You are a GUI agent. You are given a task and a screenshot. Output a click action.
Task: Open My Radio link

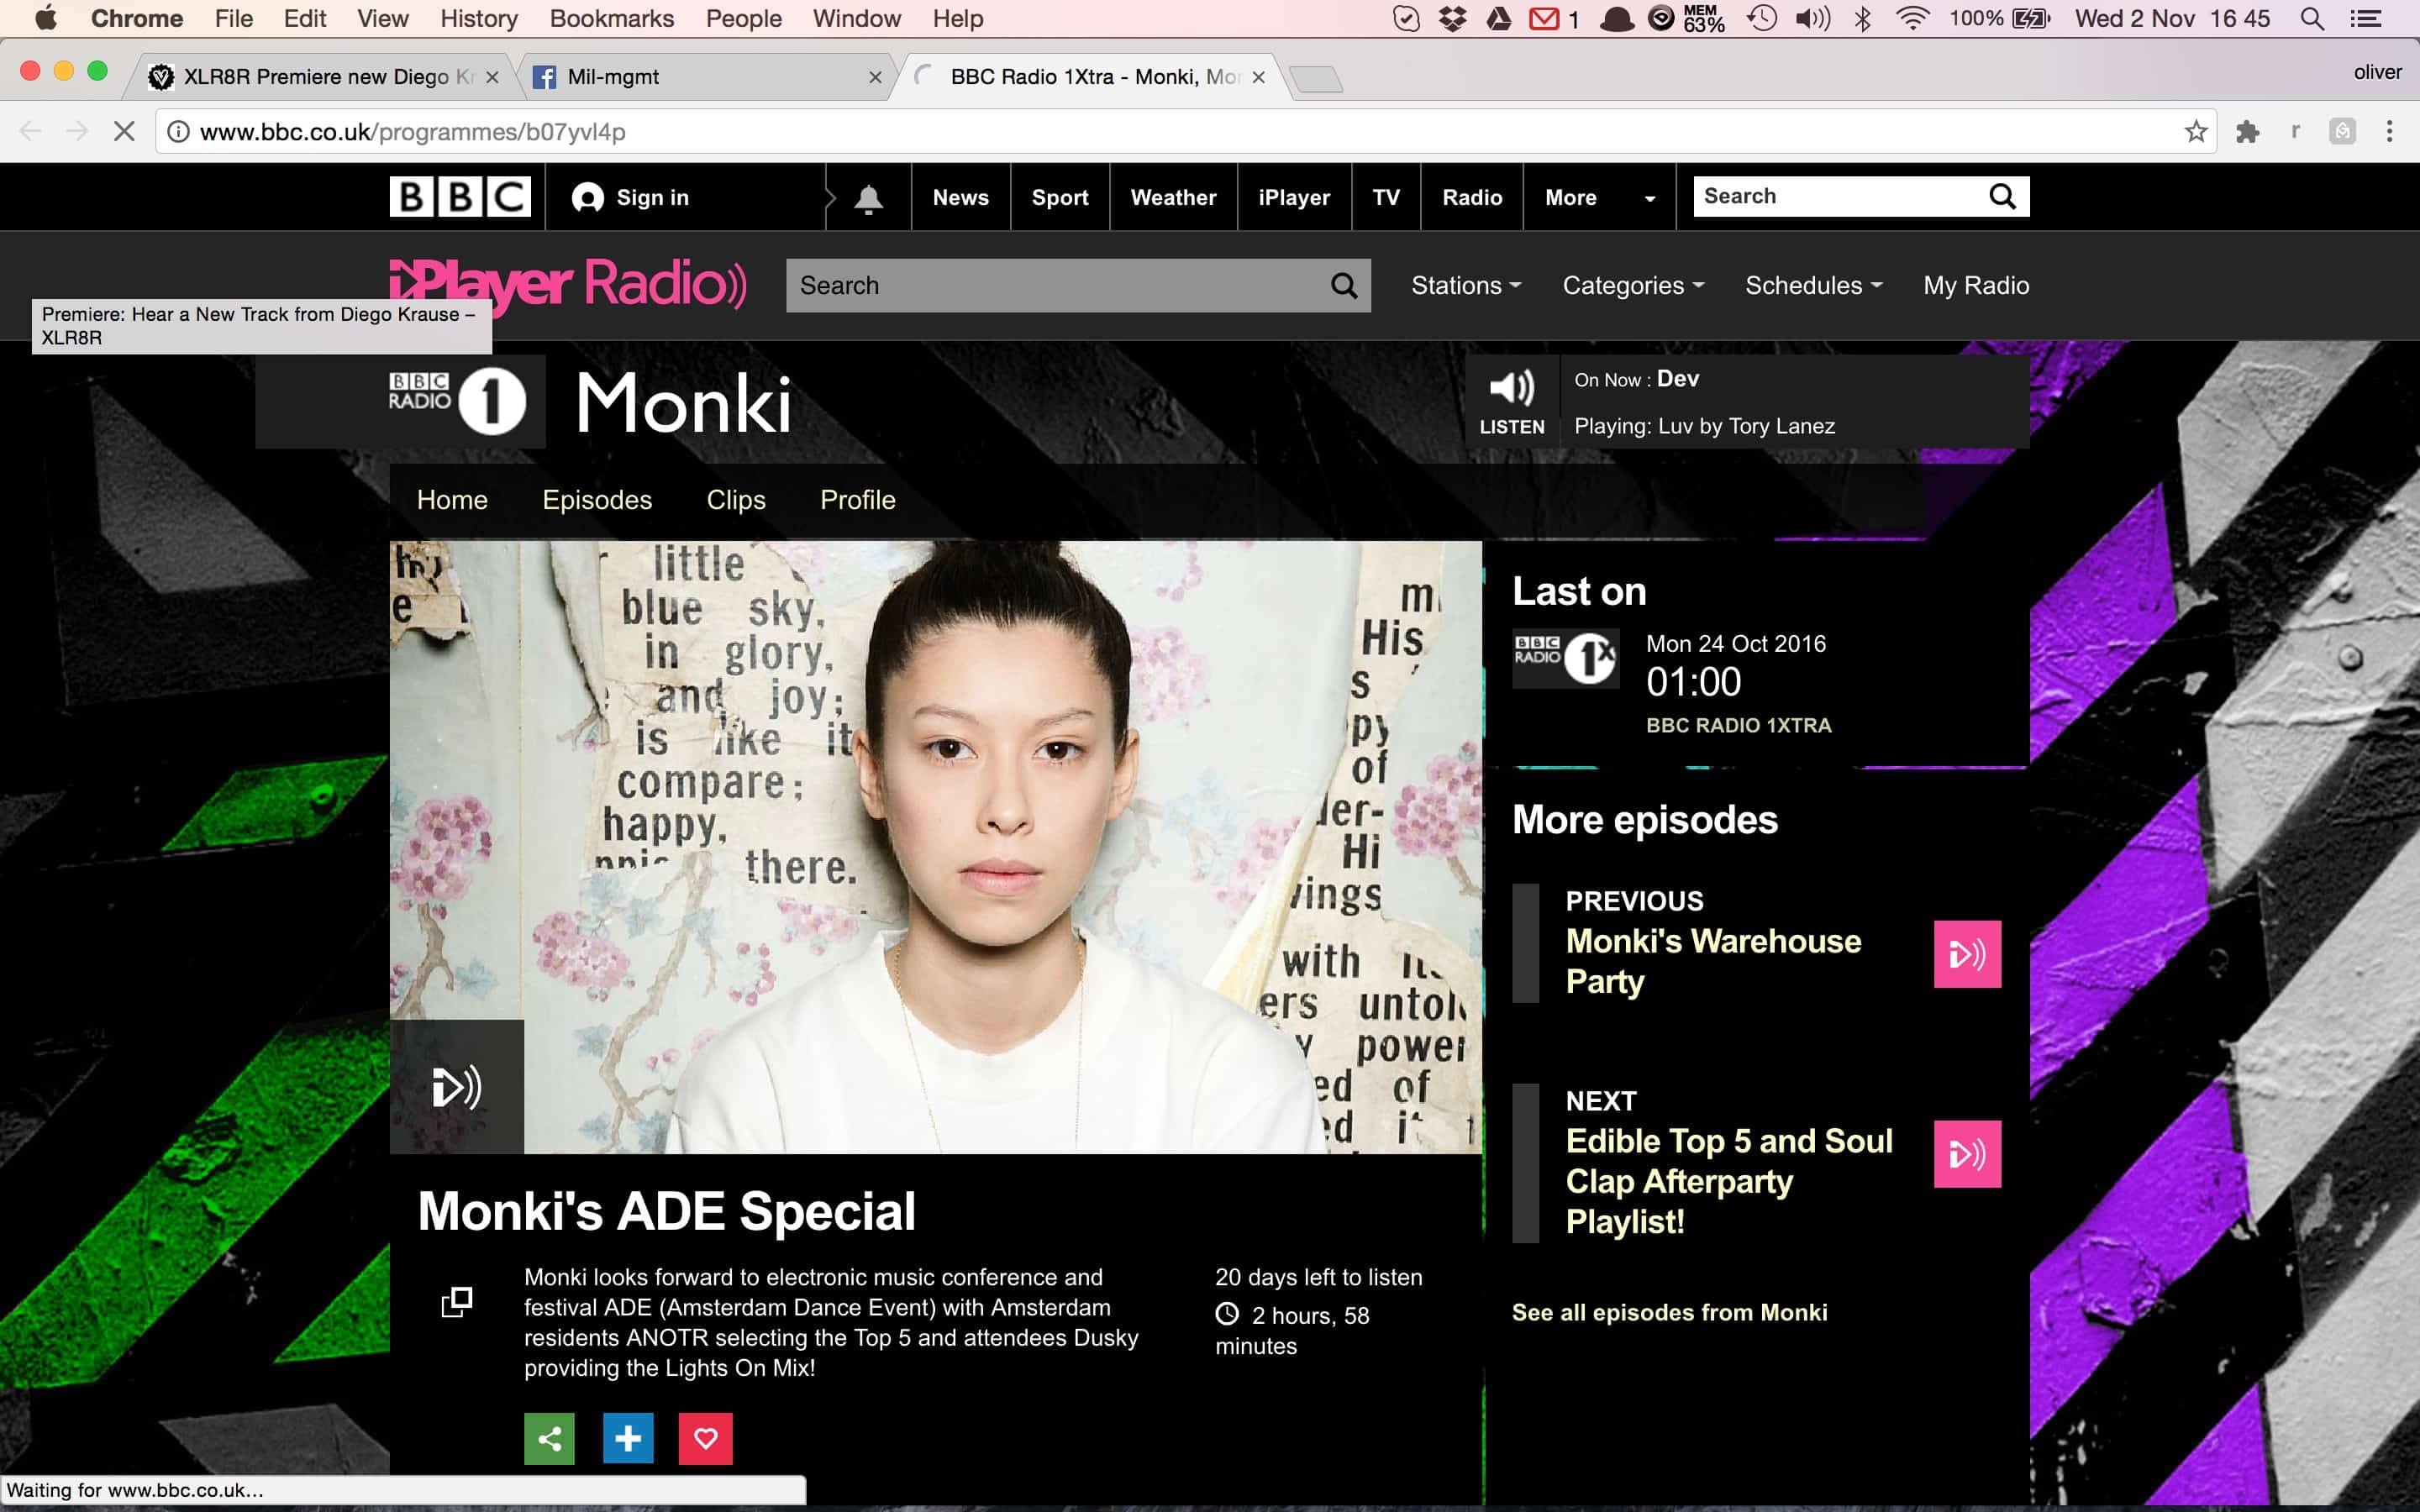coord(1976,286)
